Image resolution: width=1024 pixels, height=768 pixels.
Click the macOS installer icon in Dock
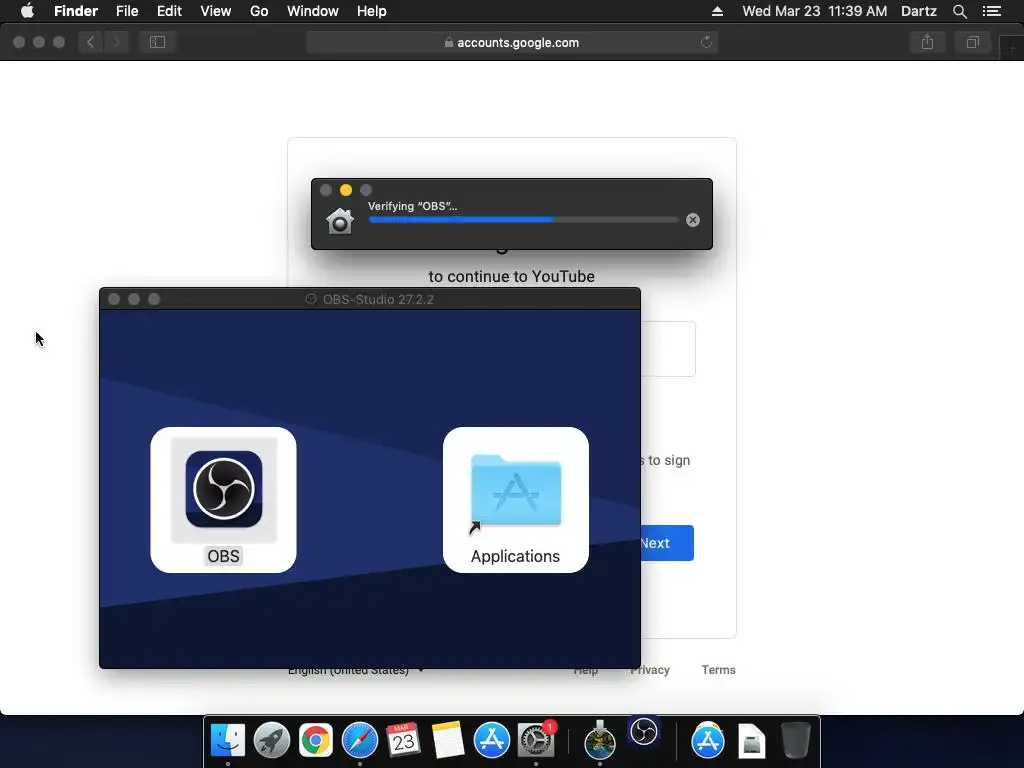click(600, 741)
